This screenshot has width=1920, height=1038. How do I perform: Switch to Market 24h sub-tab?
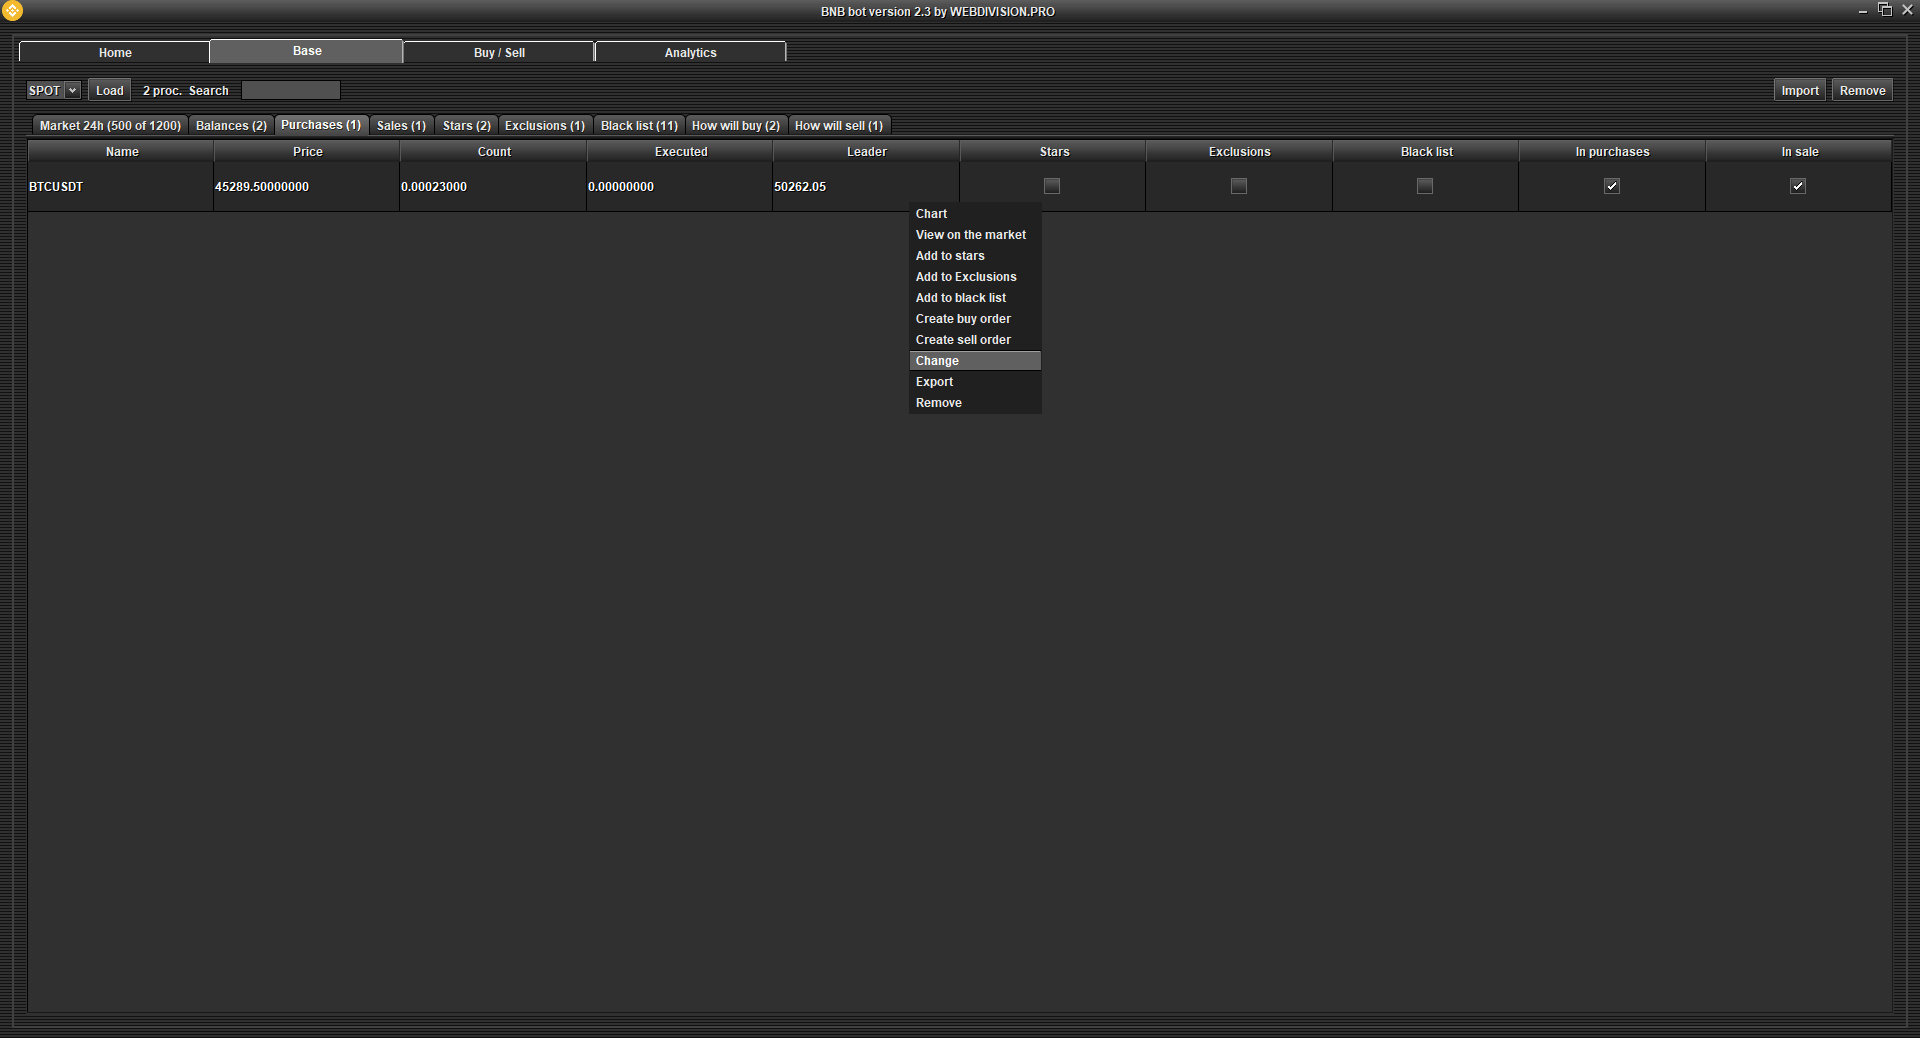pyautogui.click(x=110, y=126)
